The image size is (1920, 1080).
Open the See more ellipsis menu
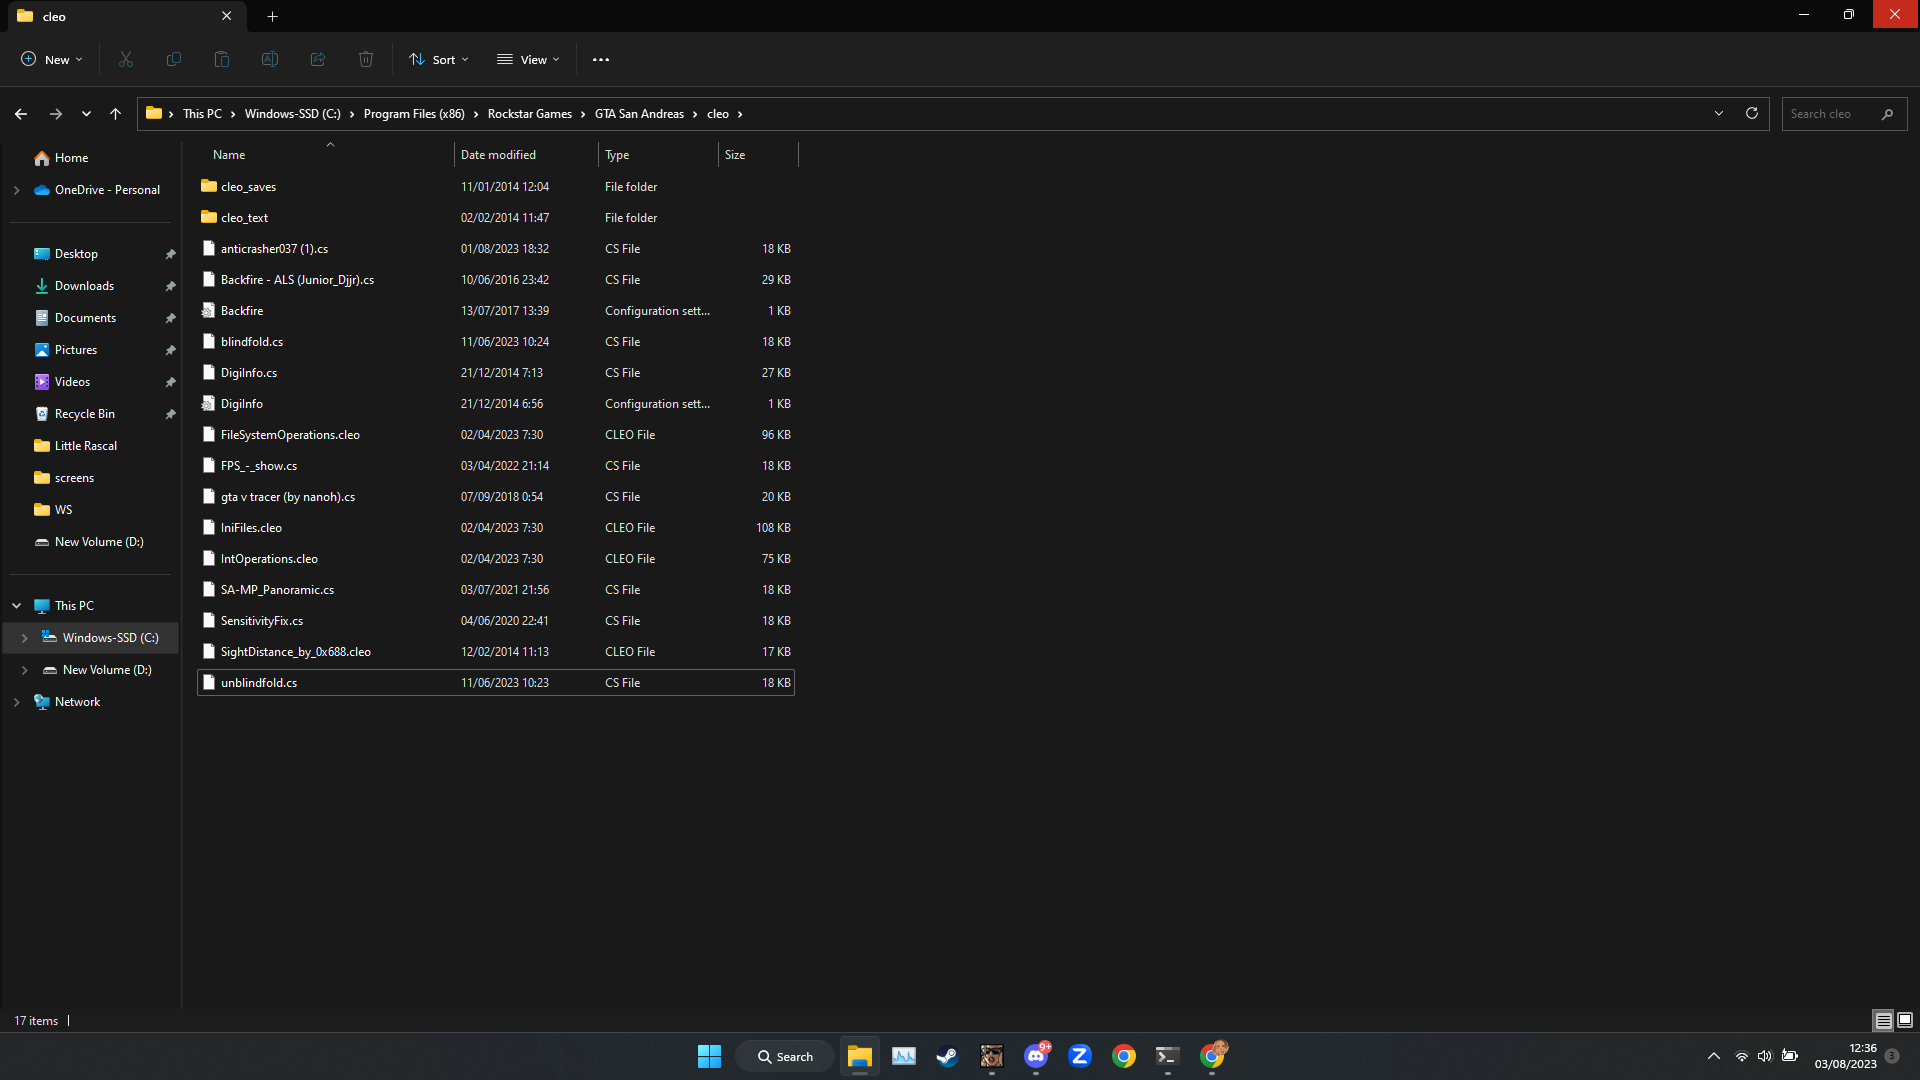coord(601,60)
